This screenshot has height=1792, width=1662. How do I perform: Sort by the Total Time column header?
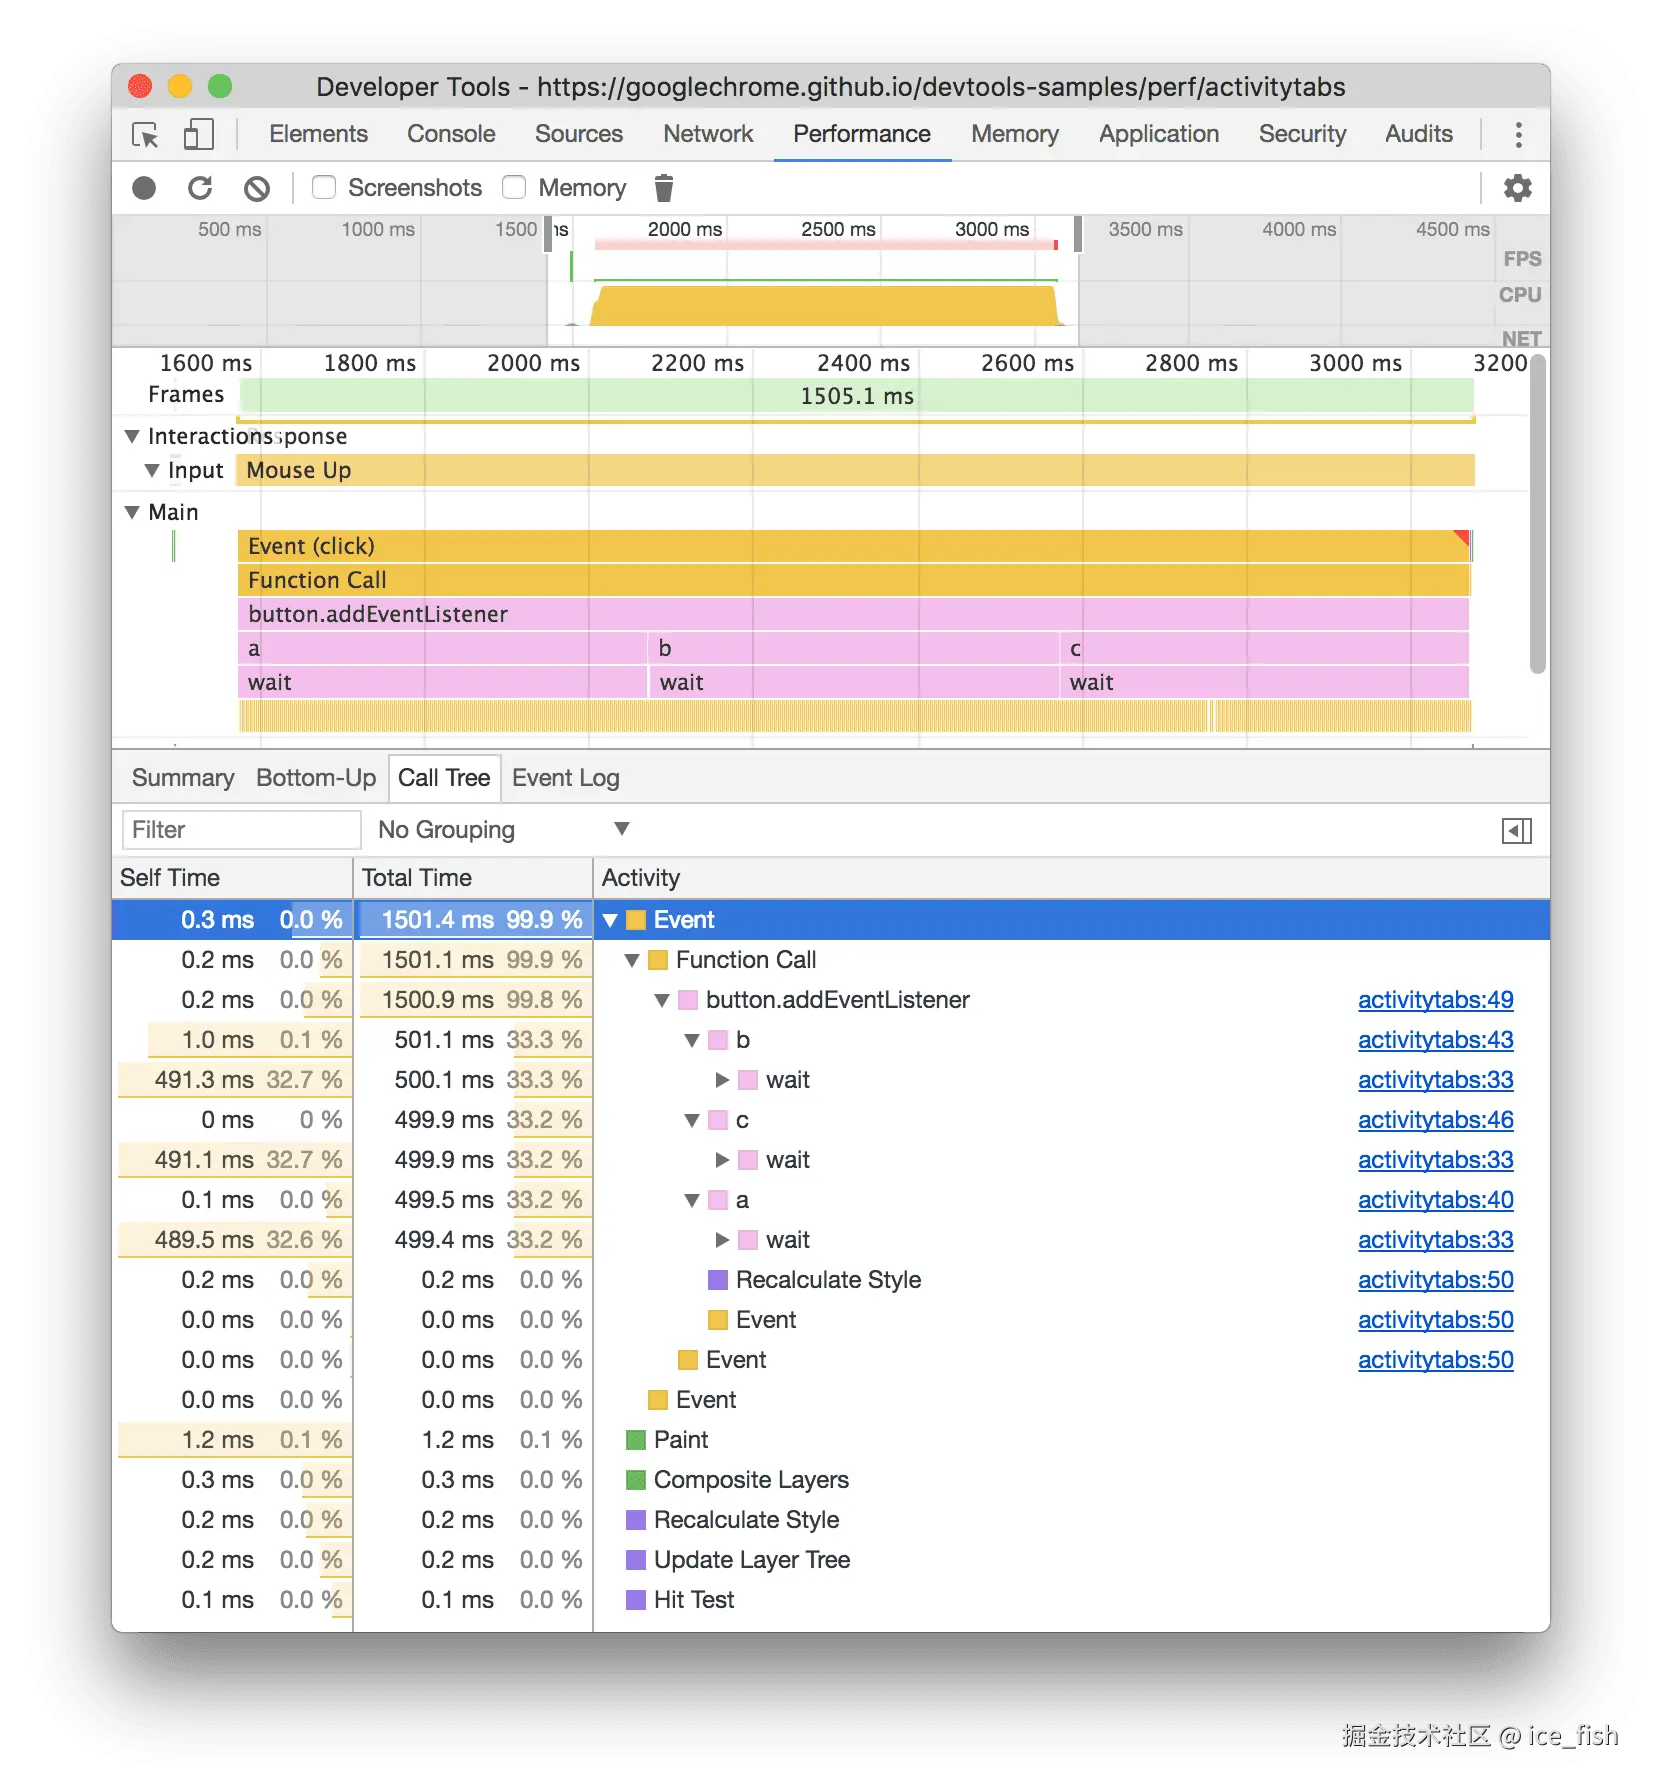click(x=473, y=878)
